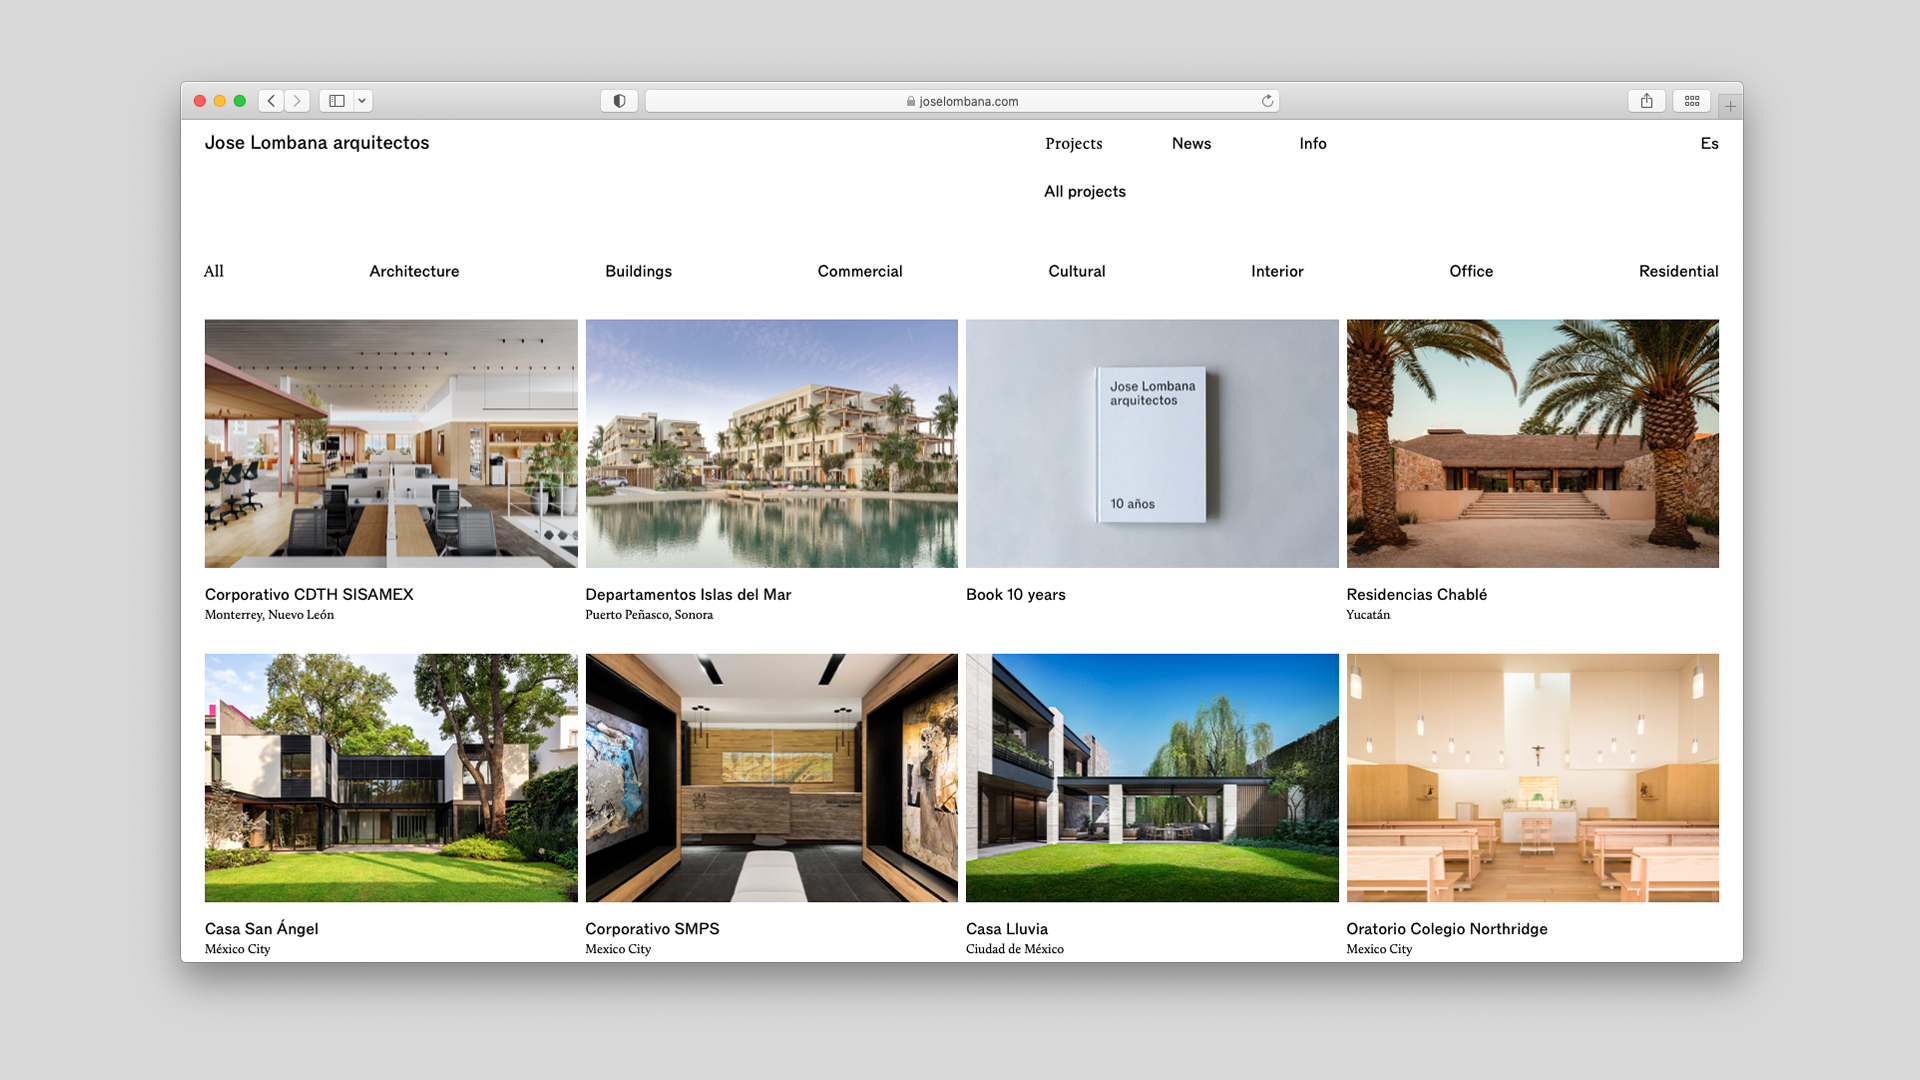Click the Ciudad de México text
The width and height of the screenshot is (1920, 1080).
(x=1015, y=949)
